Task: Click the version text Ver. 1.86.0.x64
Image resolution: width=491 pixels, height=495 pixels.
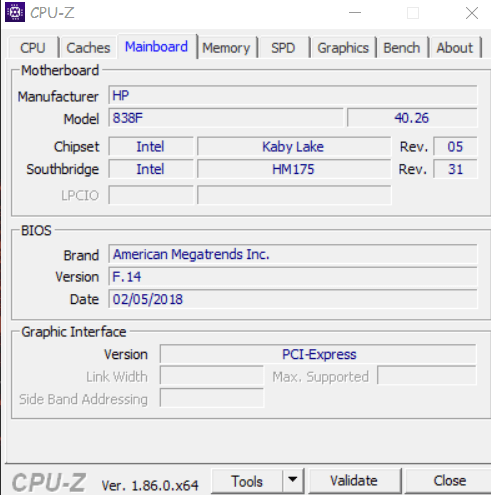Action: point(150,485)
